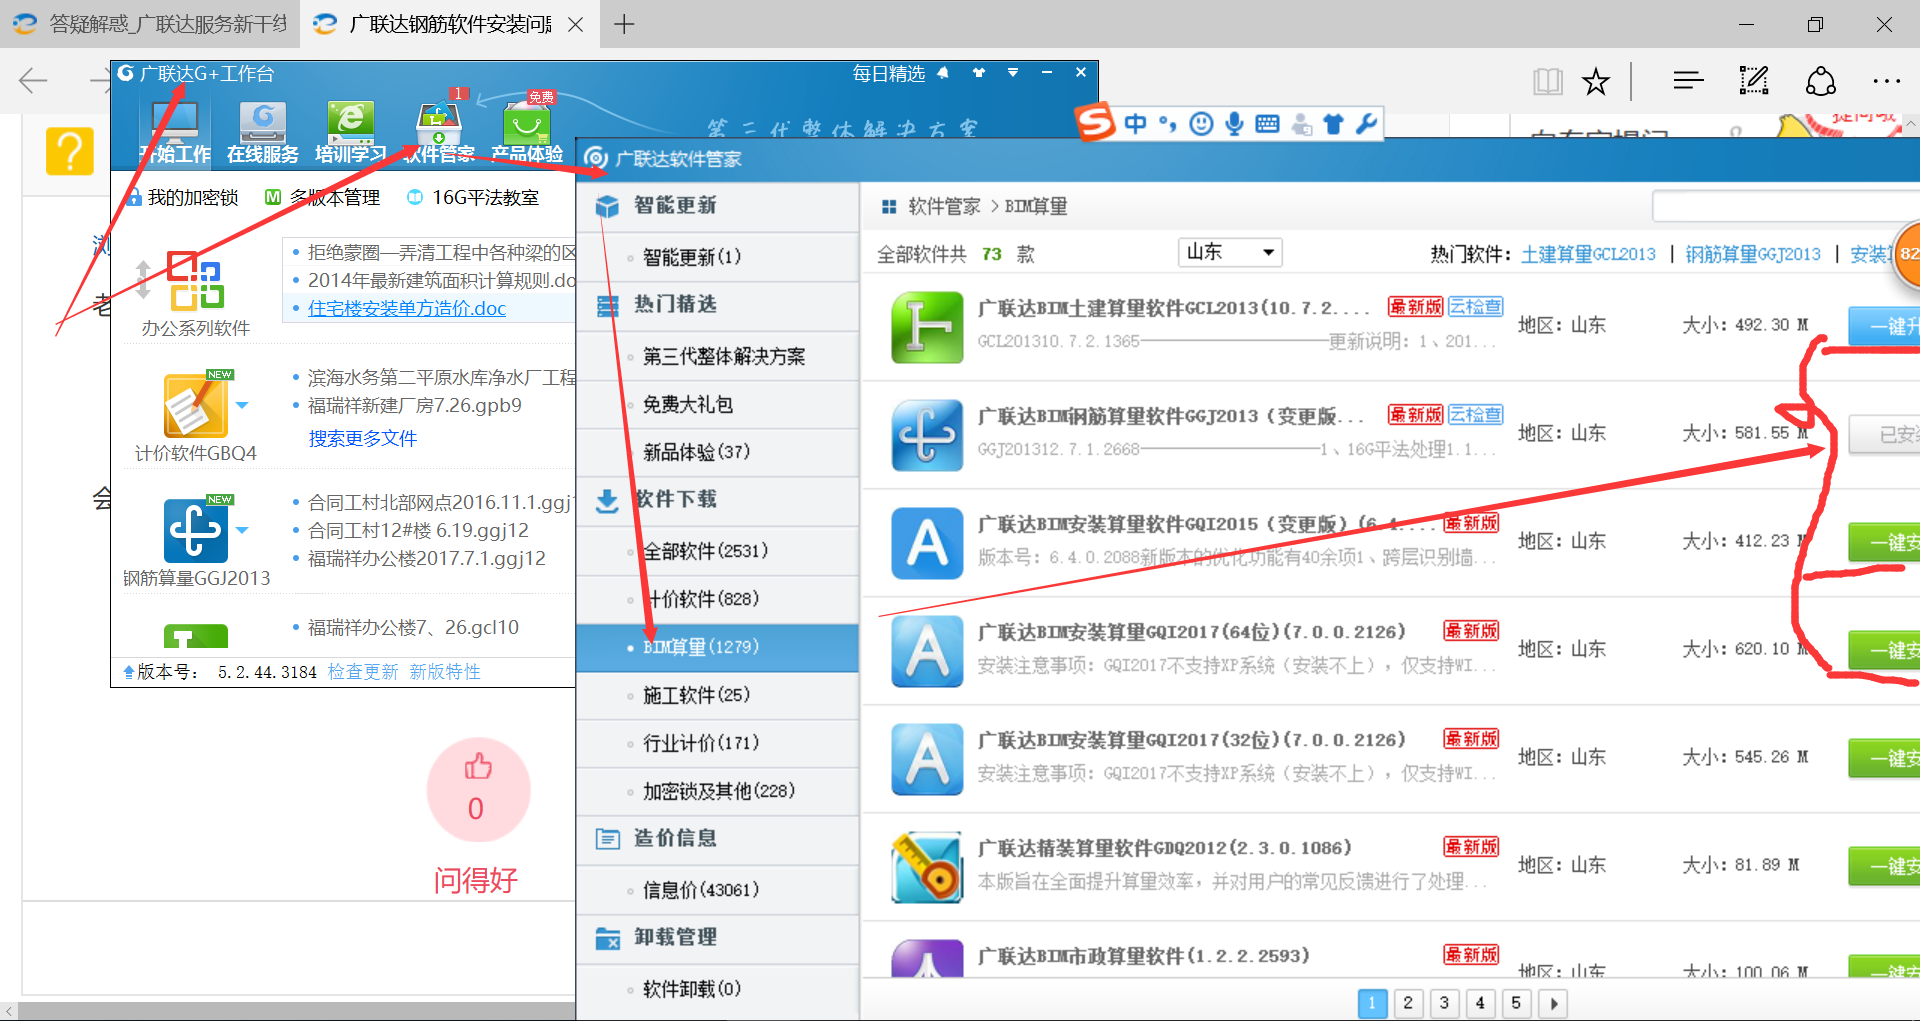Viewport: 1920px width, 1021px height.
Task: Expand 软件下载 section header
Action: [717, 500]
